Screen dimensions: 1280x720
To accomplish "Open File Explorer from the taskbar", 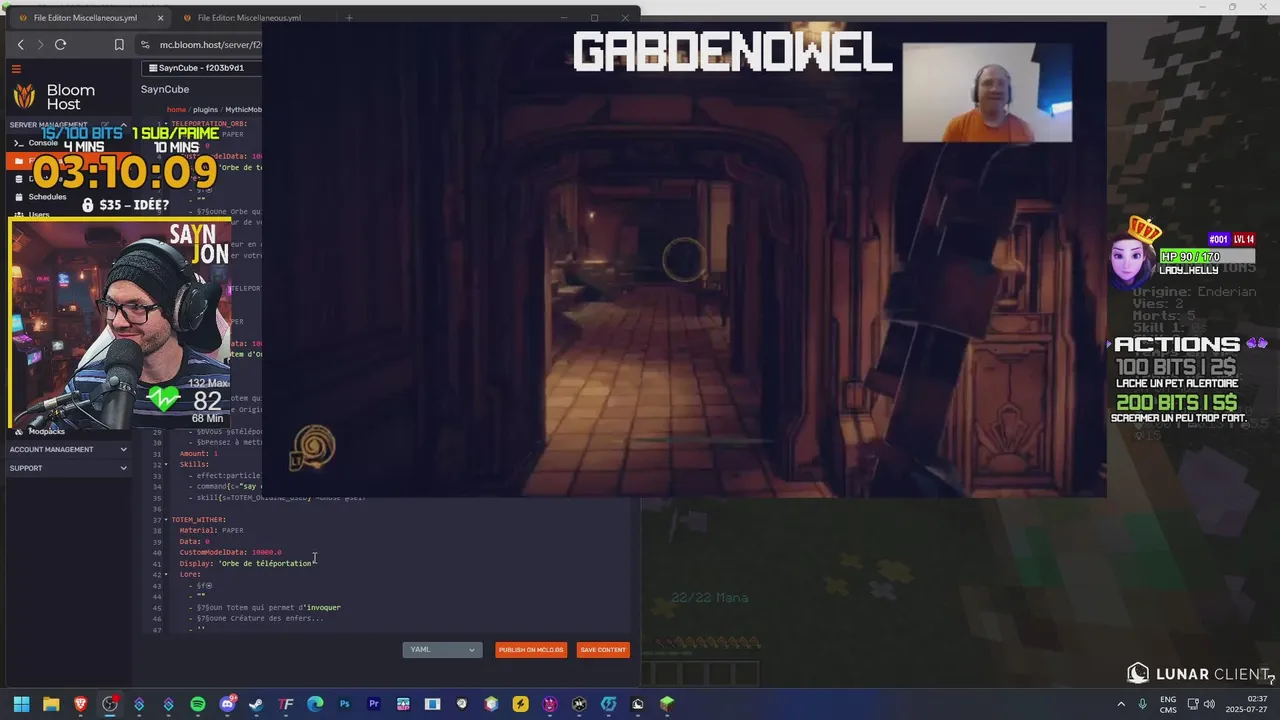I will (51, 704).
